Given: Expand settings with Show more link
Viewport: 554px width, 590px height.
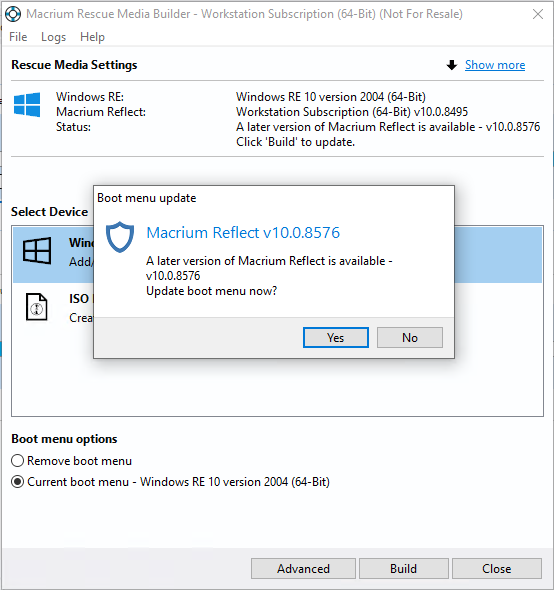Looking at the screenshot, I should point(495,65).
